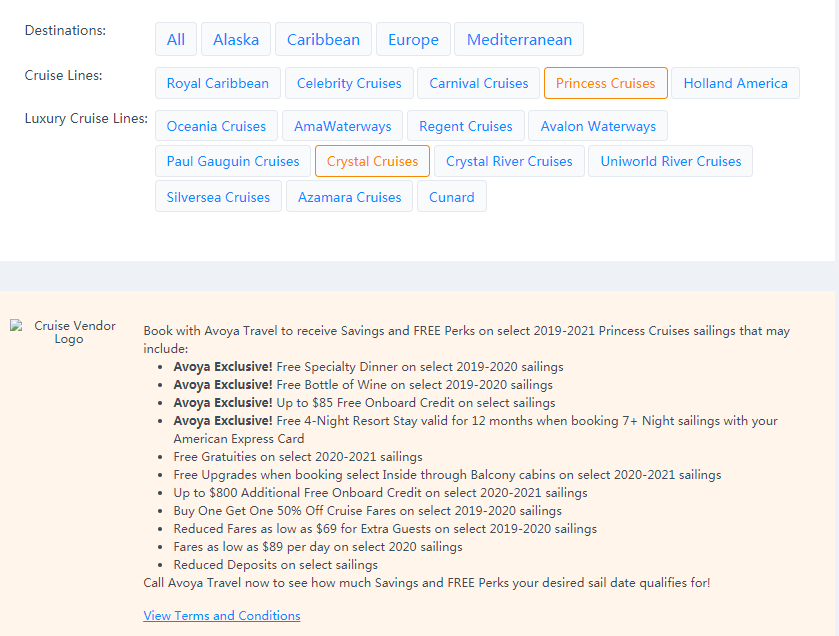The image size is (839, 636).
Task: Open View Terms and Conditions link
Action: pos(222,616)
